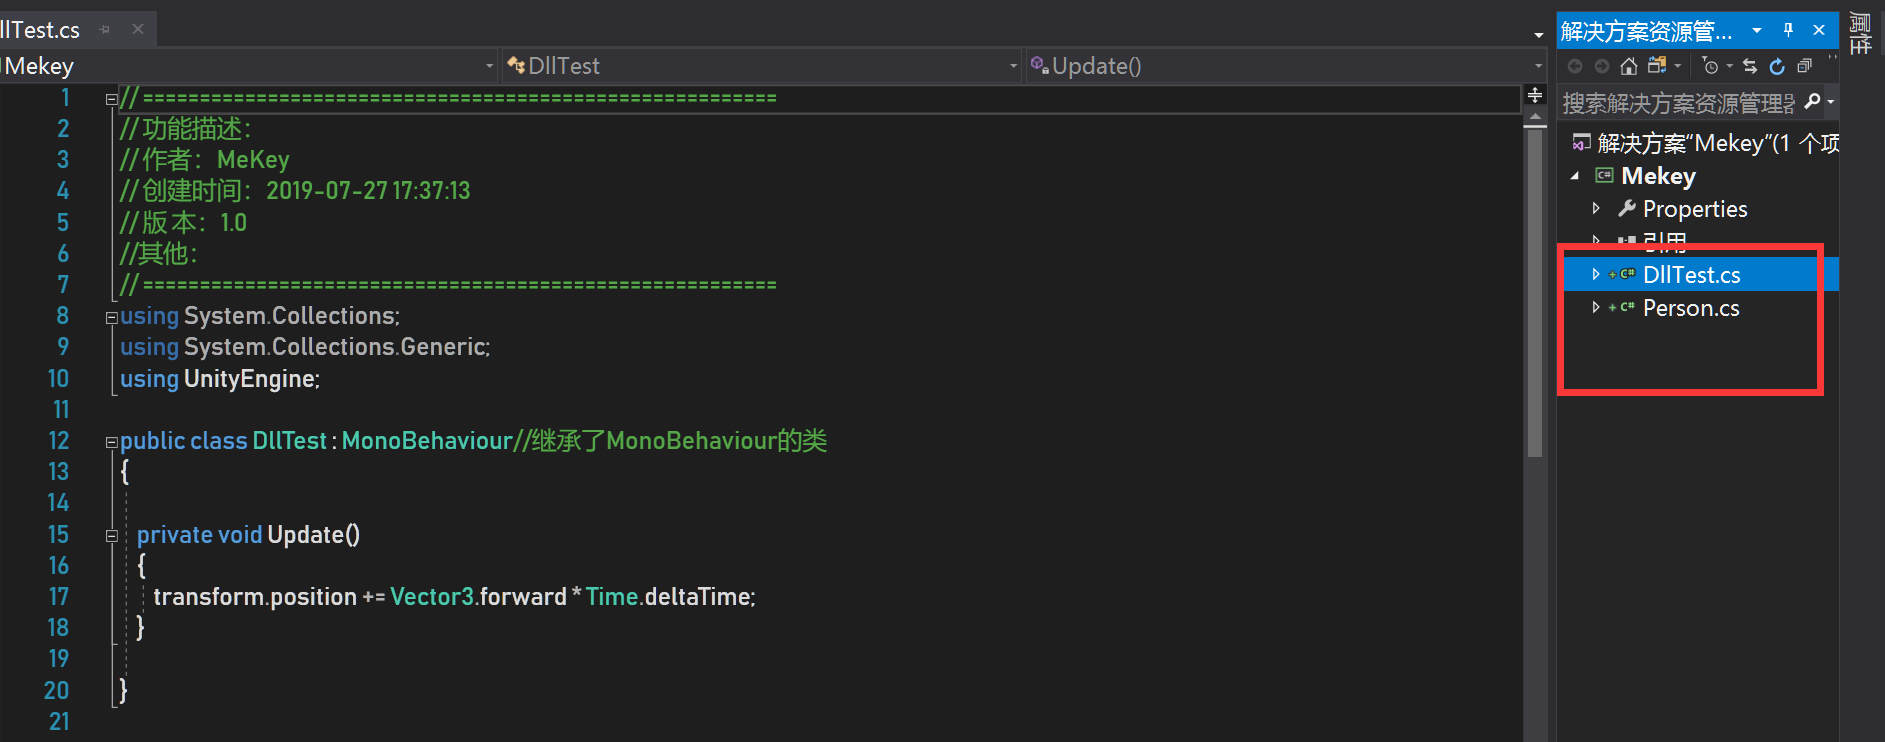
Task: Refresh the Solution Explorer tree
Action: coord(1777,66)
